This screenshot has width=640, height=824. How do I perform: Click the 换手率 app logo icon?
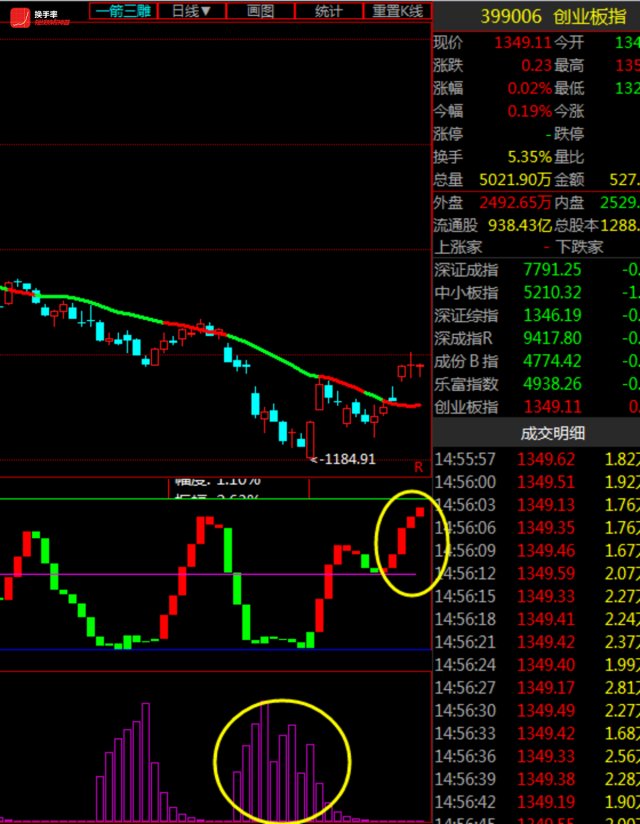click(x=20, y=17)
